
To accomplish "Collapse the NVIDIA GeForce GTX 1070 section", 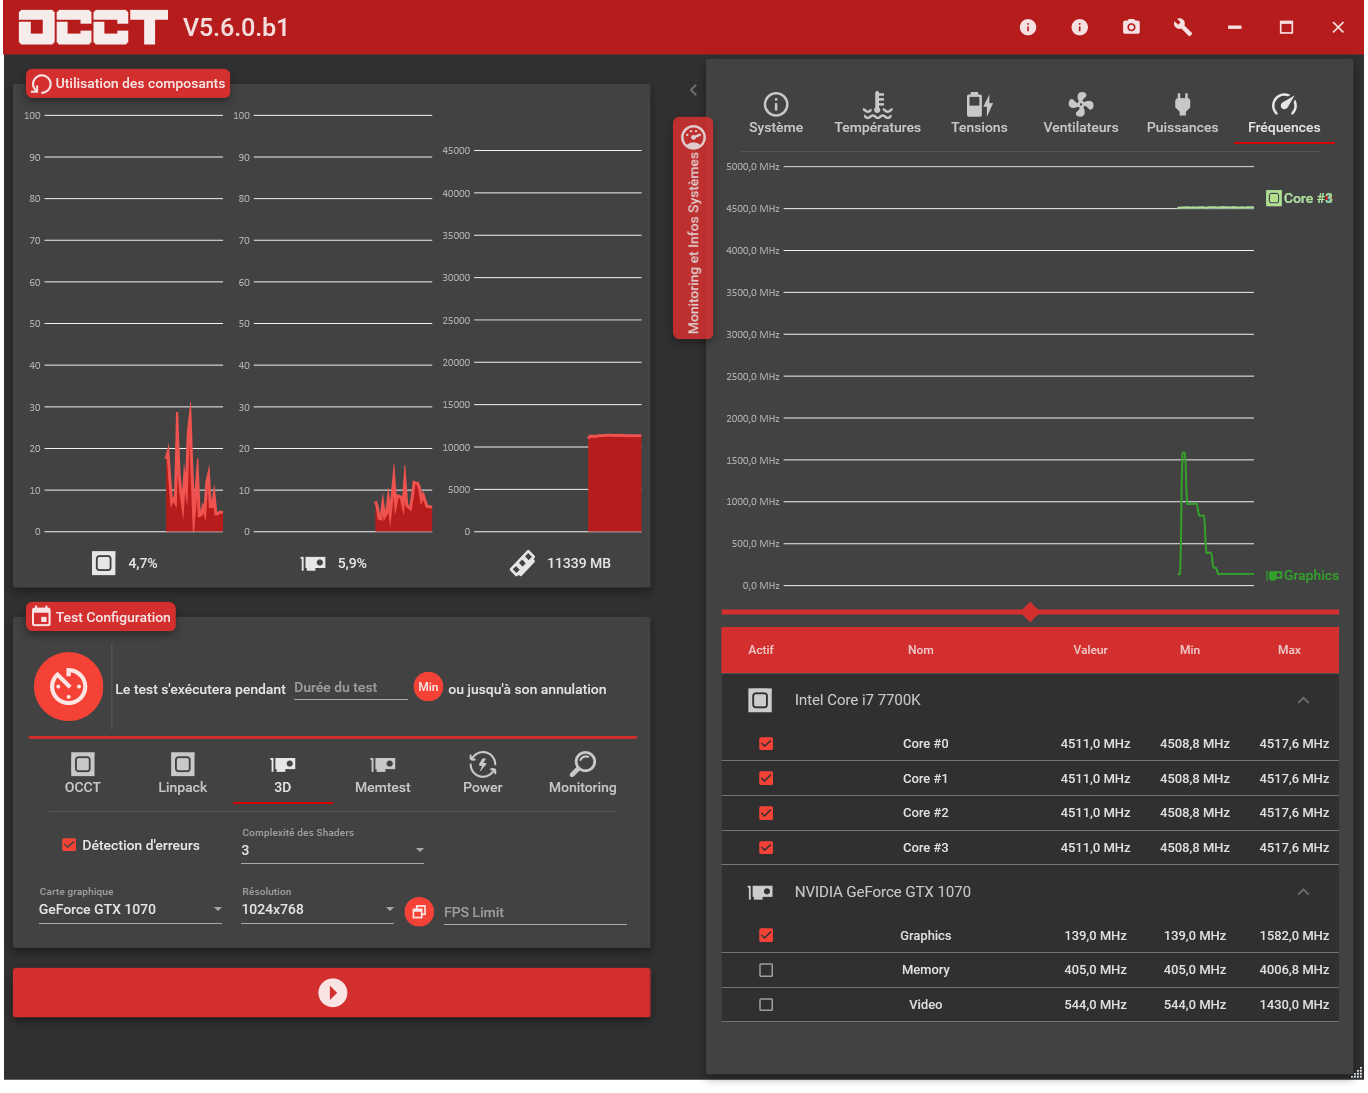I will pyautogui.click(x=1303, y=891).
